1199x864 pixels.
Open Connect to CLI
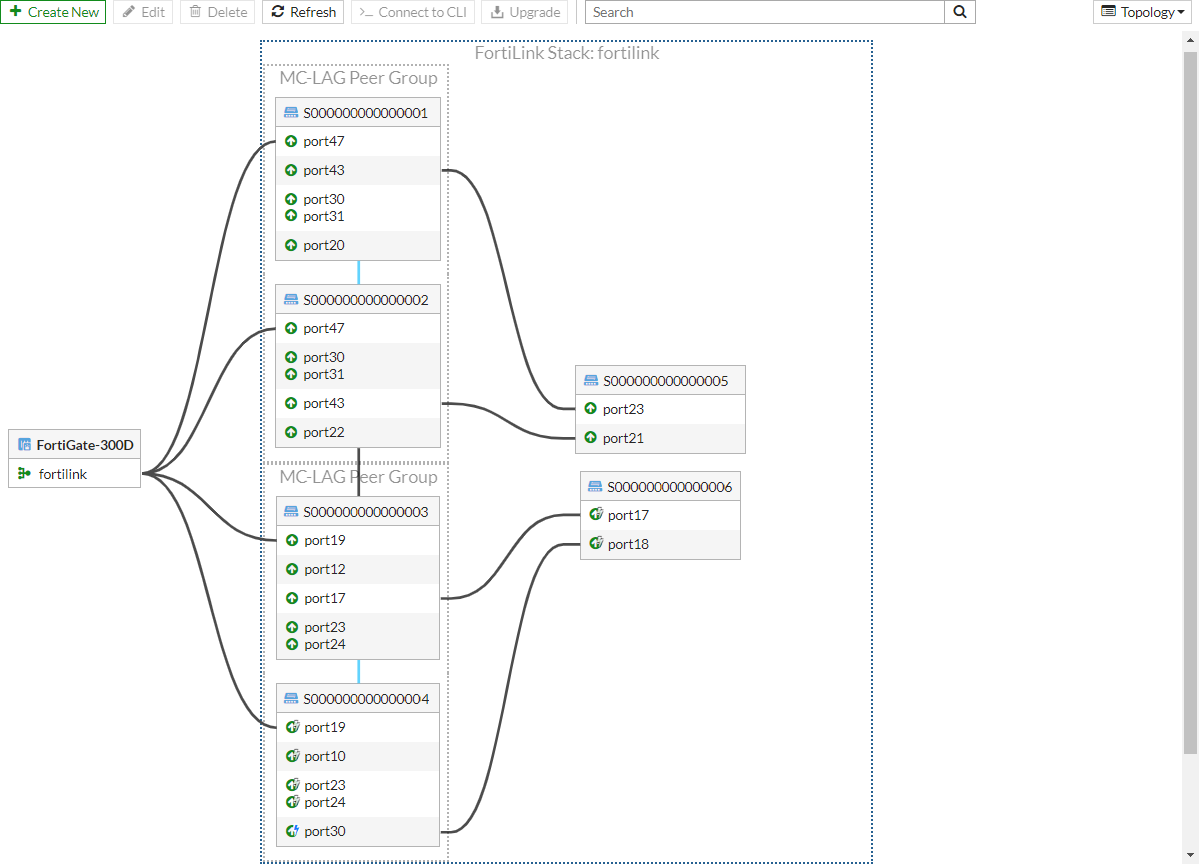413,12
